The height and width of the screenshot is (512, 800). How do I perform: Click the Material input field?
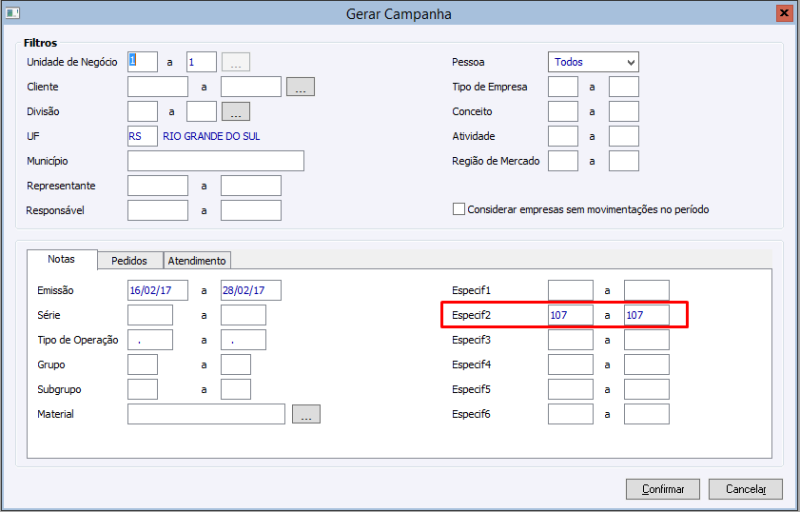[x=206, y=414]
